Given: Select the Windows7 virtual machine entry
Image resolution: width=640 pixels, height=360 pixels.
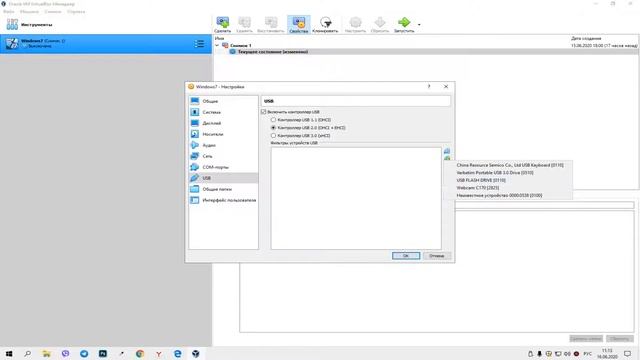Looking at the screenshot, I should click(106, 44).
